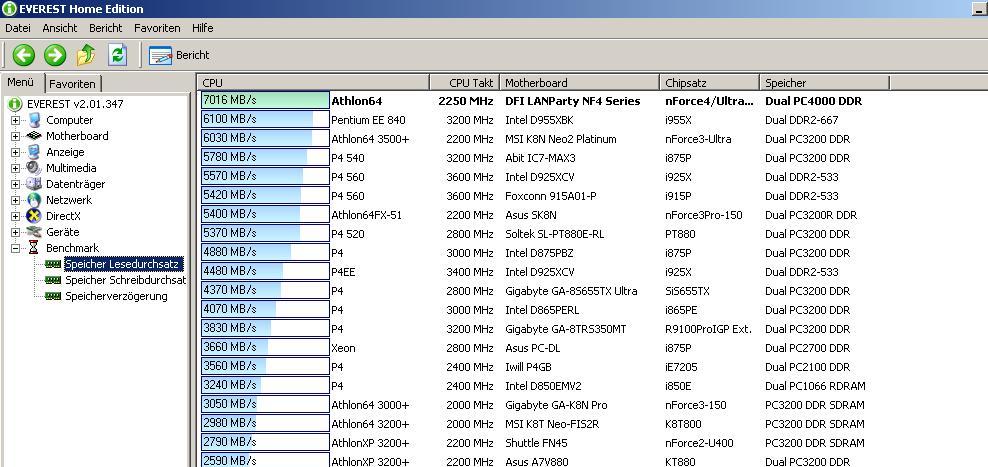Screen dimensions: 988x467
Task: Select the Computer icon in tree
Action: 34,120
